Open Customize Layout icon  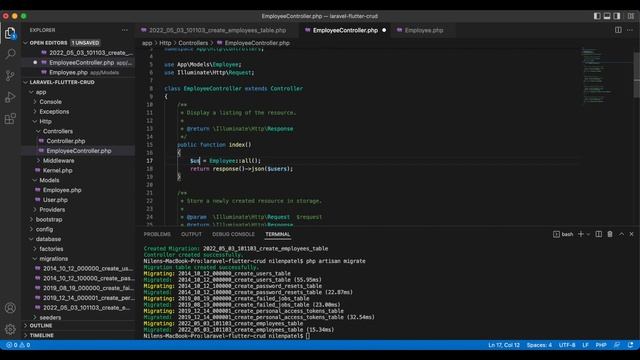tap(631, 16)
